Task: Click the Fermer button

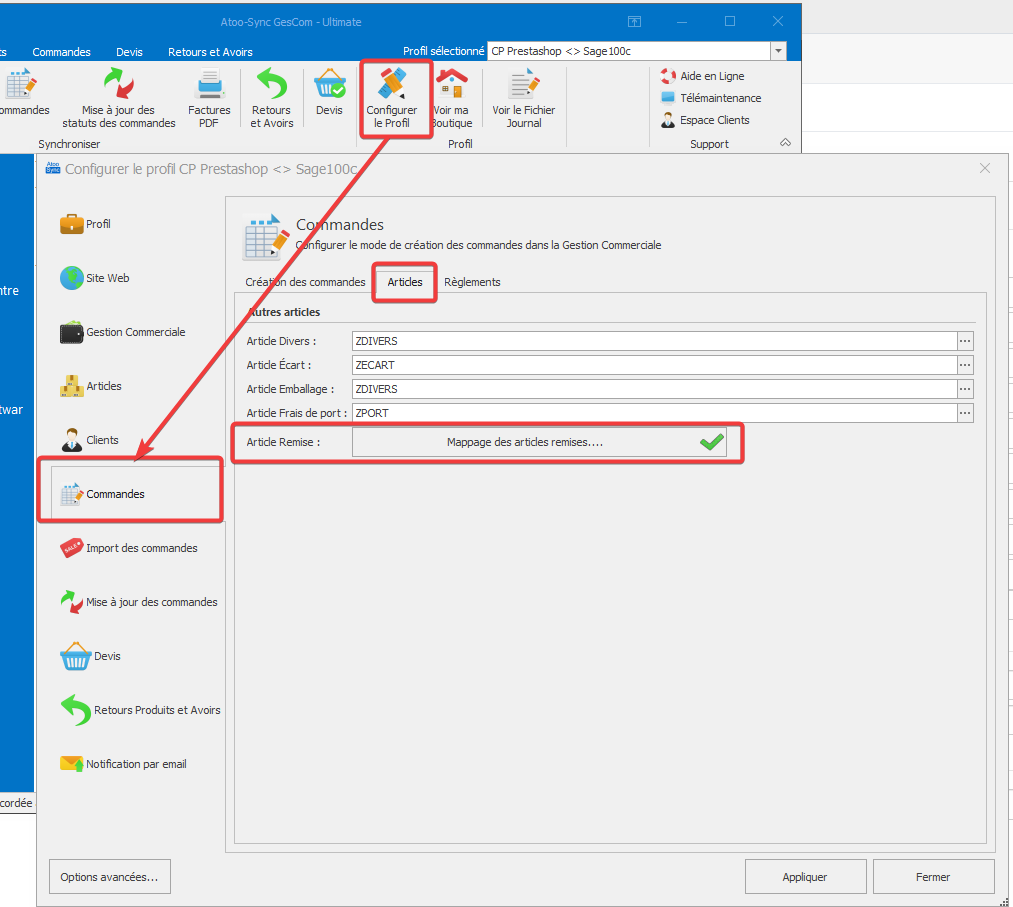Action: (933, 877)
